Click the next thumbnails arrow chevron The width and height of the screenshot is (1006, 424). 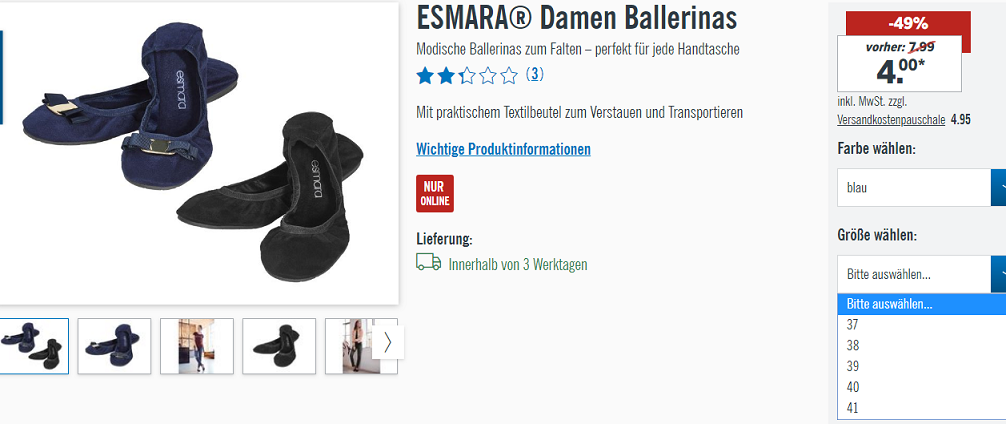[388, 343]
